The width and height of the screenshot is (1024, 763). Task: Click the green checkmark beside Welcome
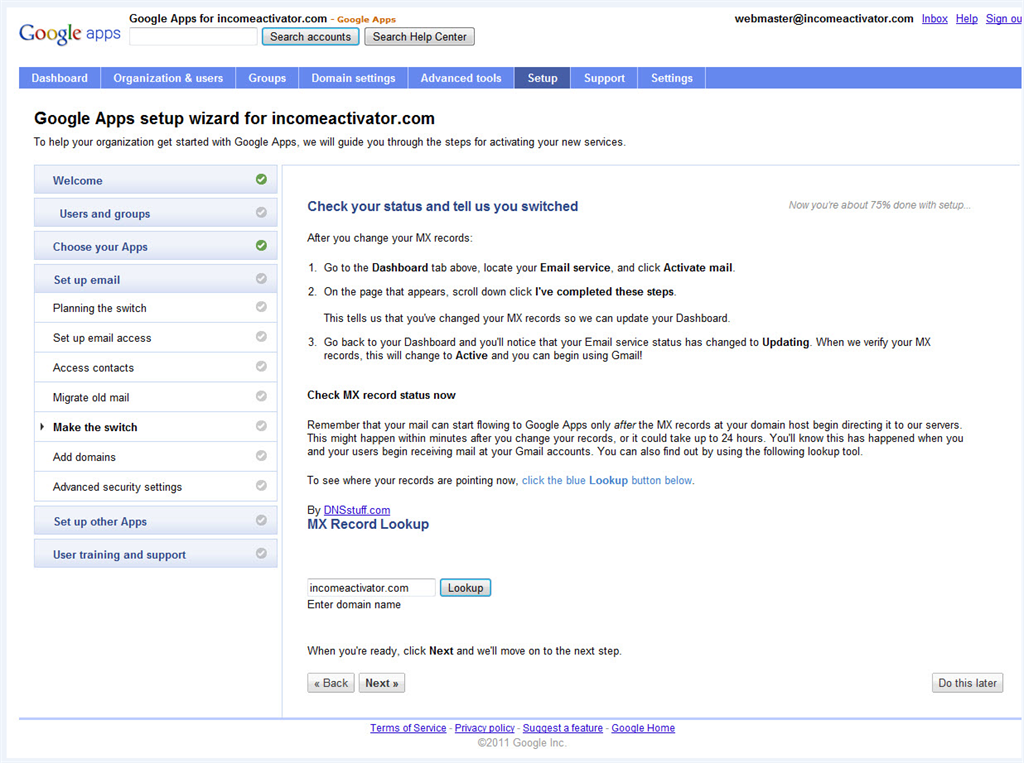261,179
